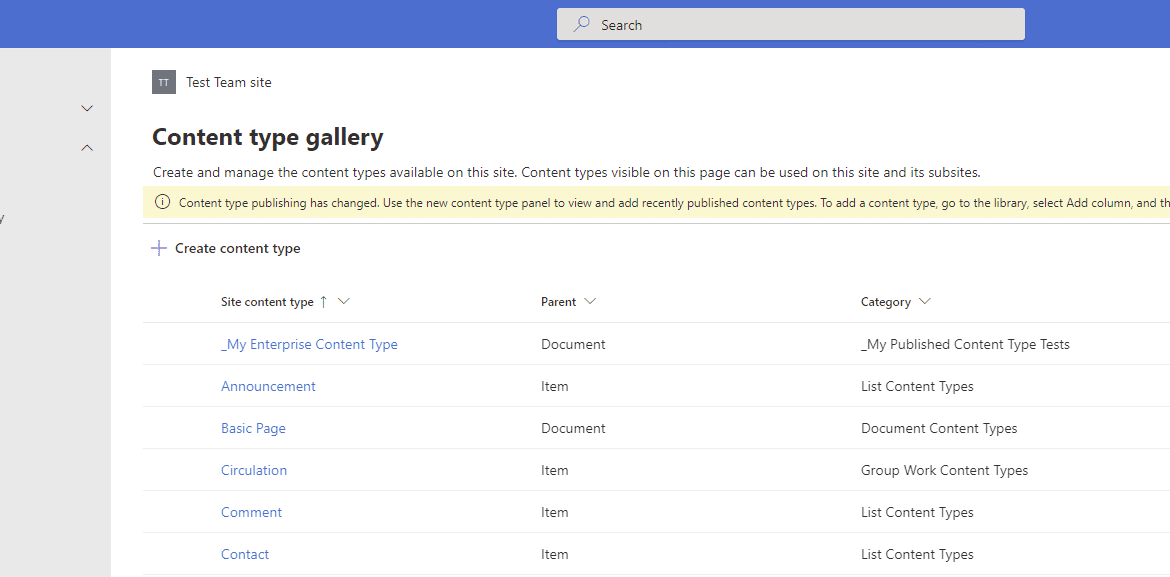Click Document parent in the Basic Page row
1170x577 pixels.
click(573, 428)
